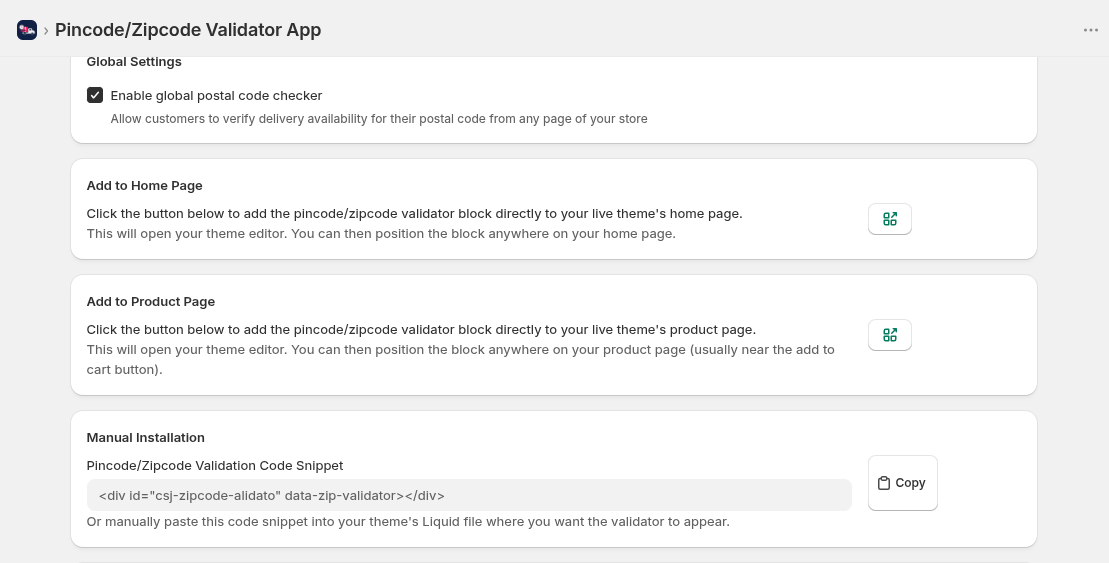Click the Pincode/Zipcode Validation Code Snippet label
Viewport: 1109px width, 563px height.
coord(214,465)
